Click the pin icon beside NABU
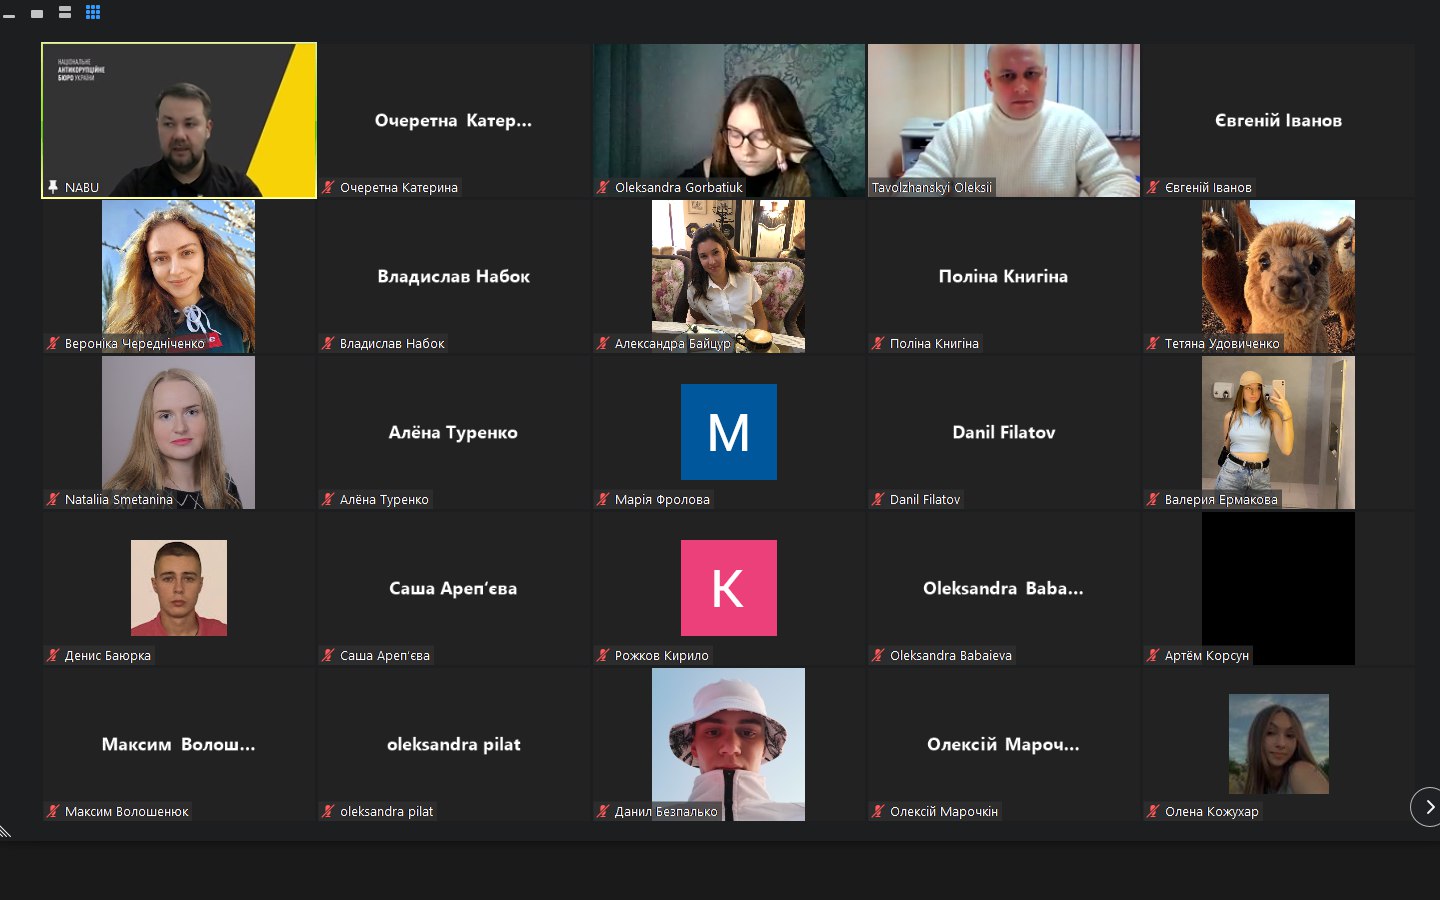 [53, 187]
